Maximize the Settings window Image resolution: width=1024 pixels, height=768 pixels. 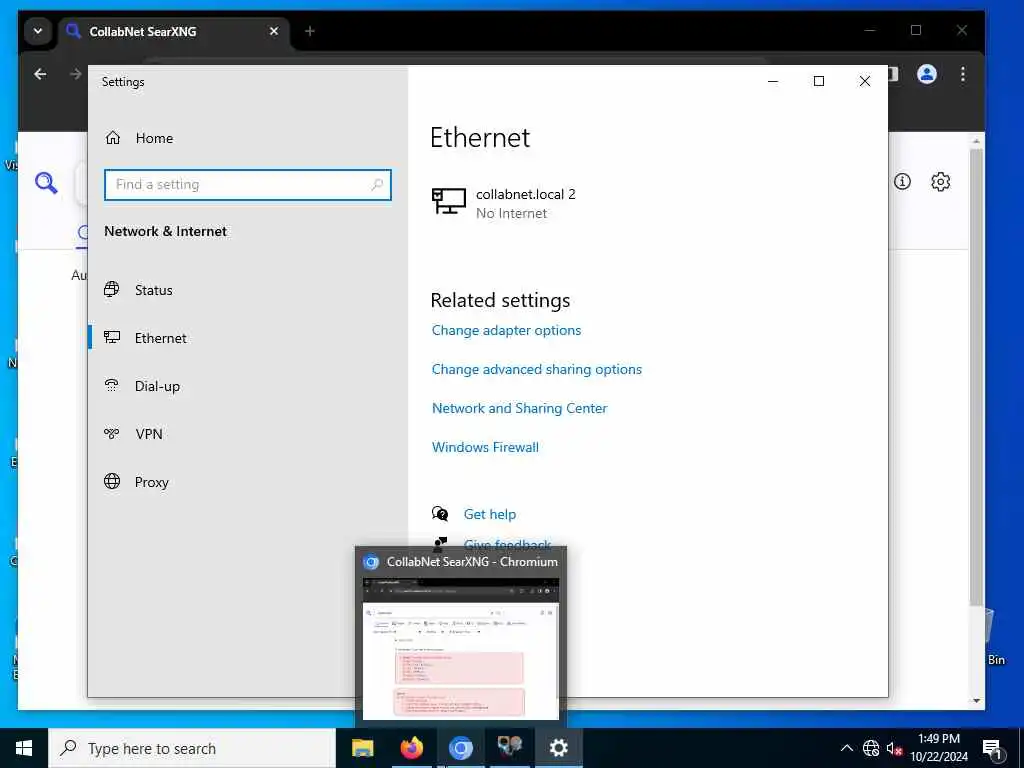pyautogui.click(x=818, y=81)
